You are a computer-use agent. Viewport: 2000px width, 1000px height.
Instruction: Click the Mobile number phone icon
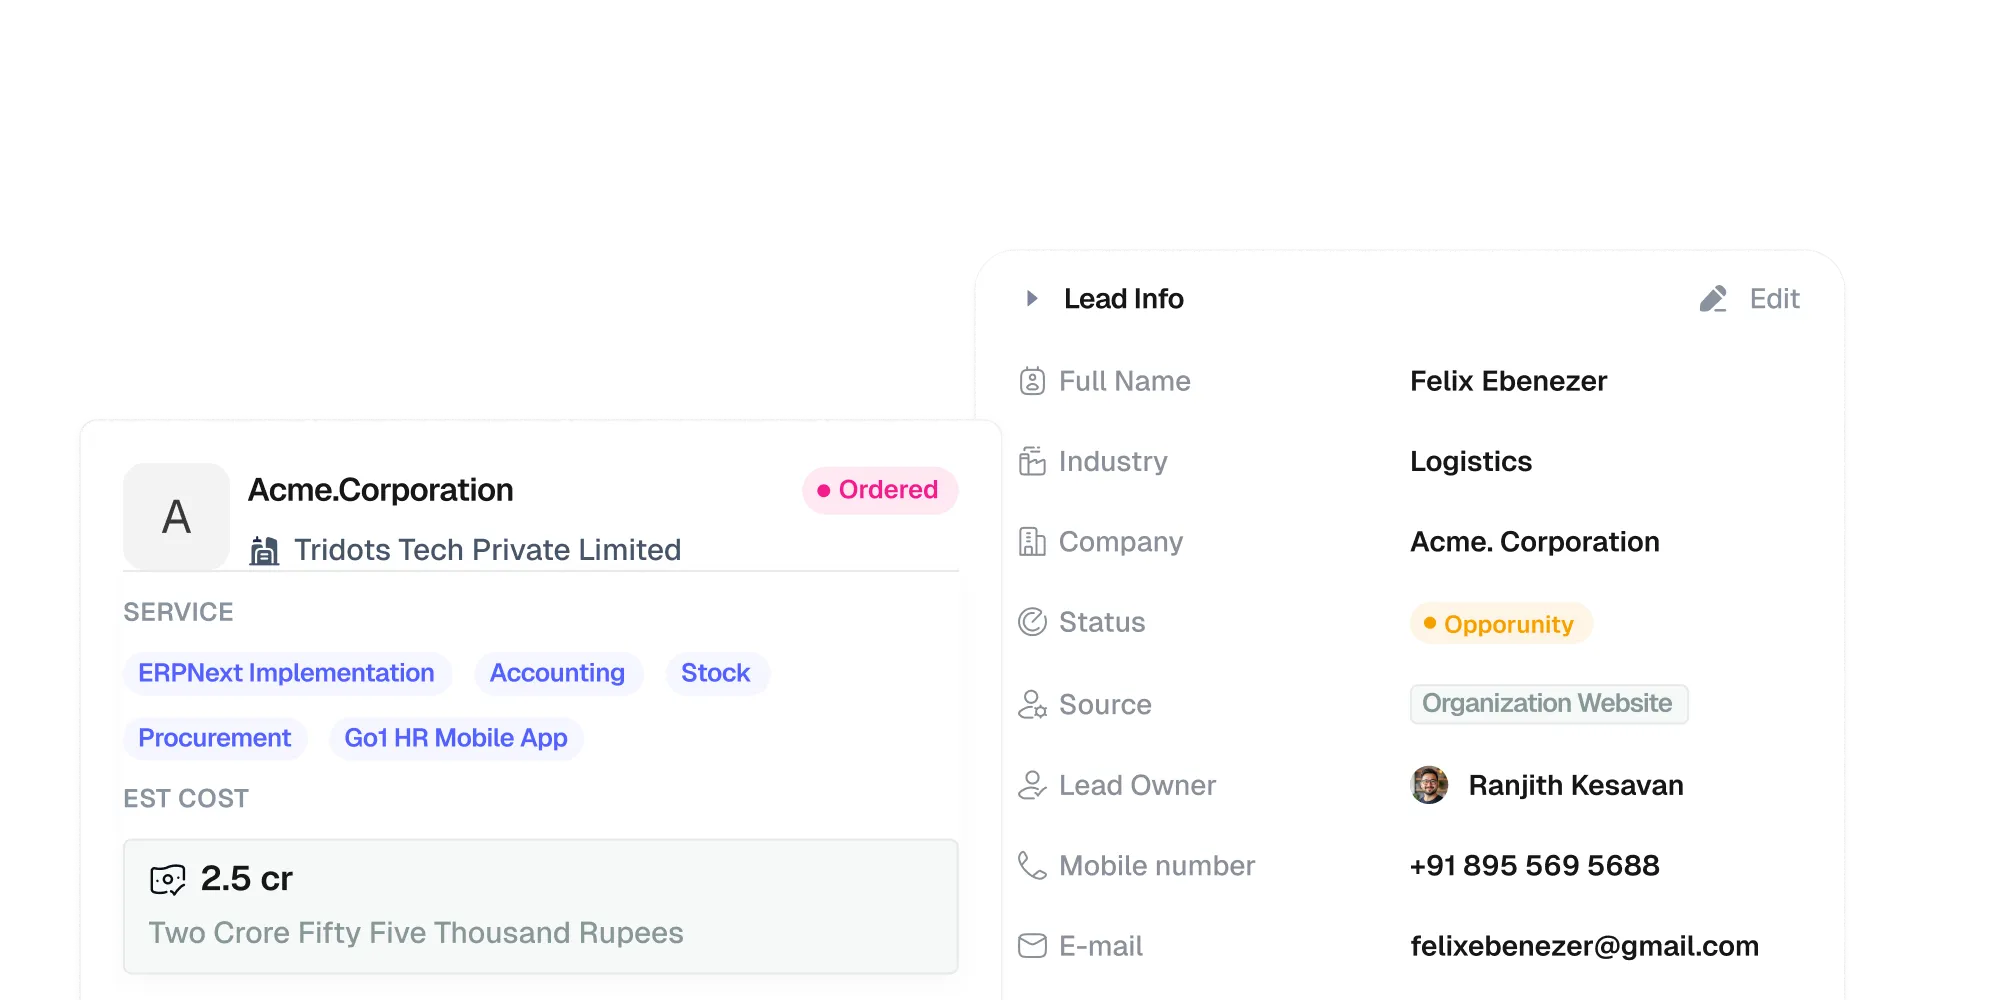[1032, 865]
